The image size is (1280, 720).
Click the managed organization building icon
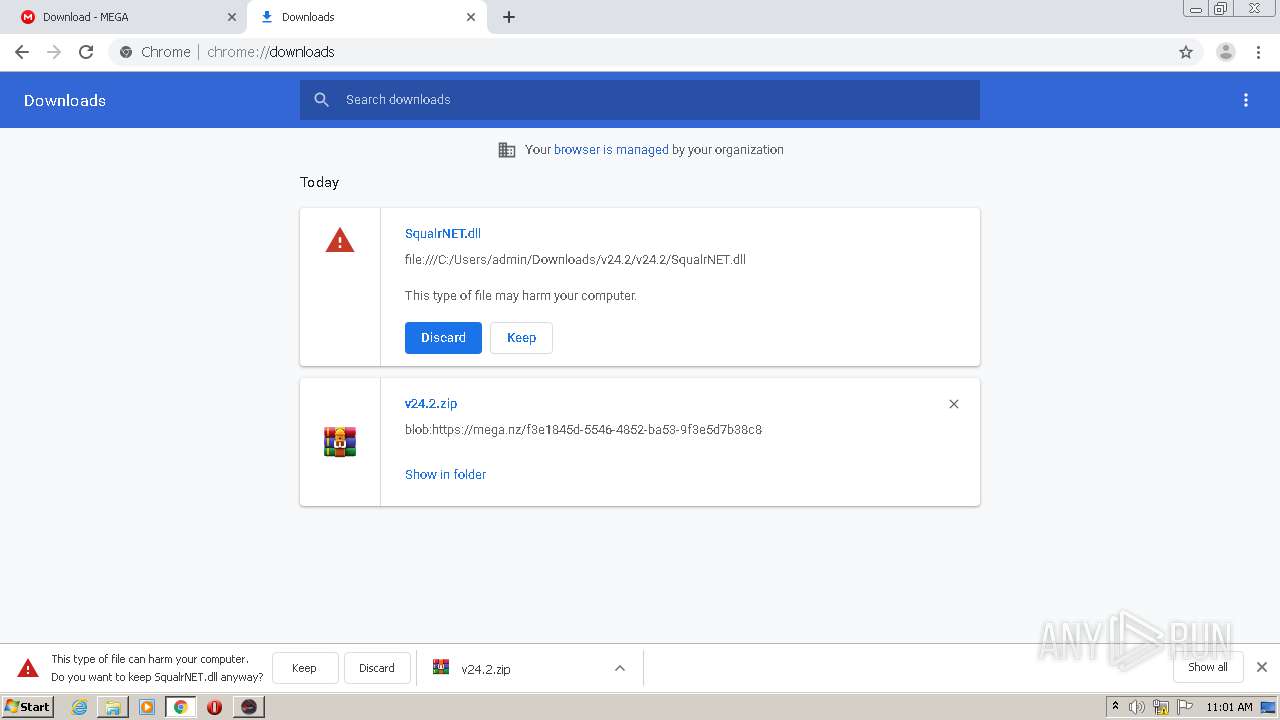(x=507, y=150)
